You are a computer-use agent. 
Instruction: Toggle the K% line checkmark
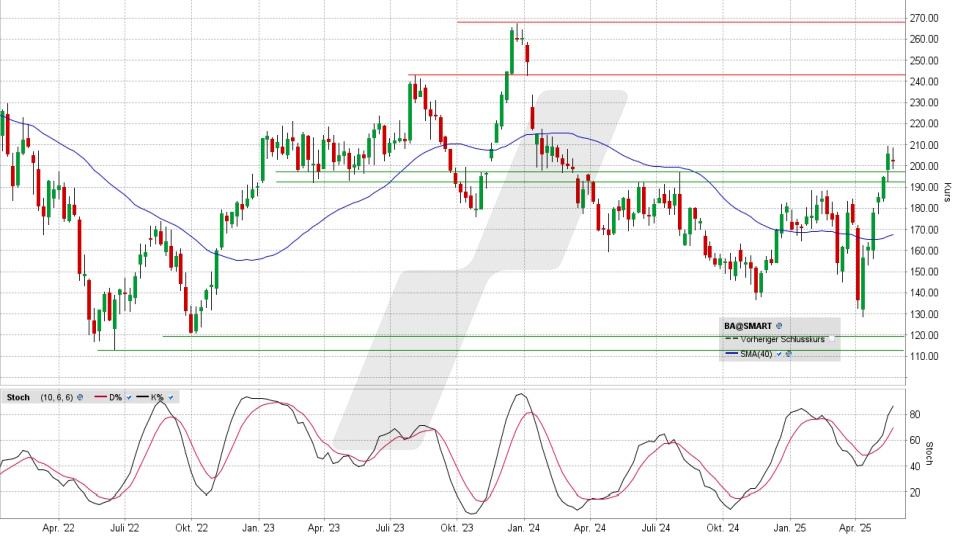click(x=171, y=397)
